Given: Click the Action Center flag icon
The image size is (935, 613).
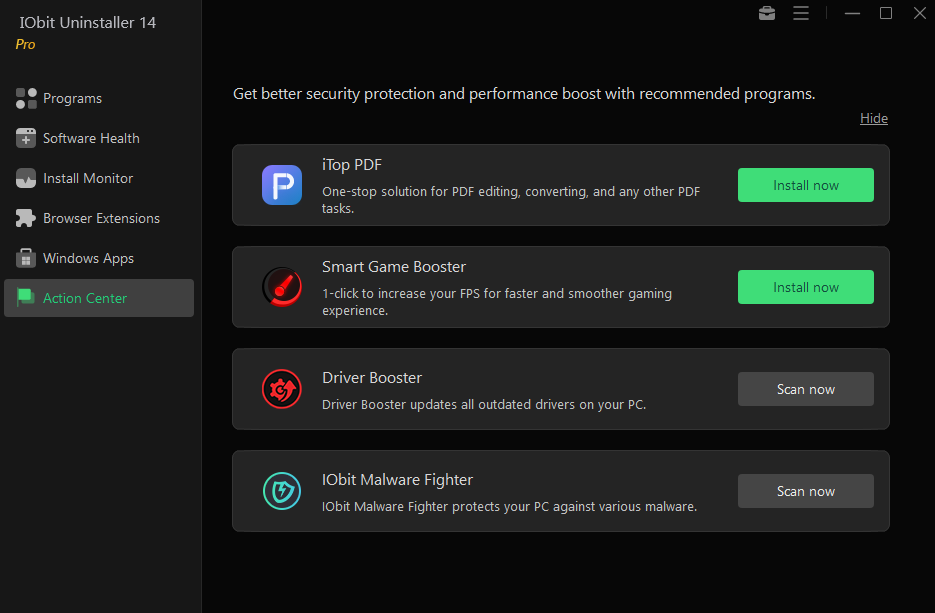Looking at the screenshot, I should coord(26,298).
